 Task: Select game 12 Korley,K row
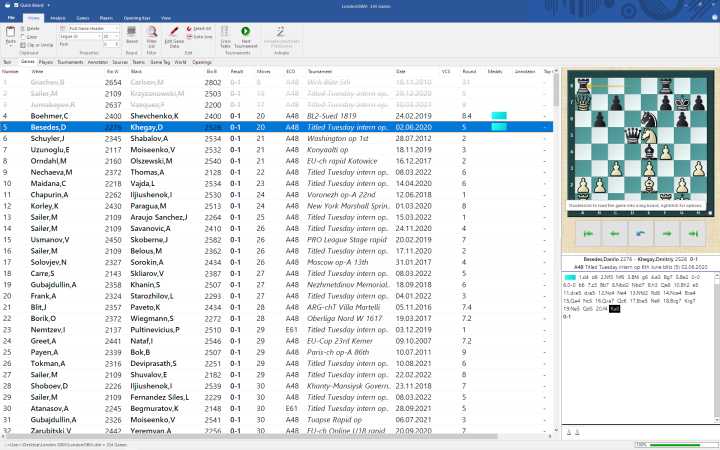pyautogui.click(x=276, y=206)
